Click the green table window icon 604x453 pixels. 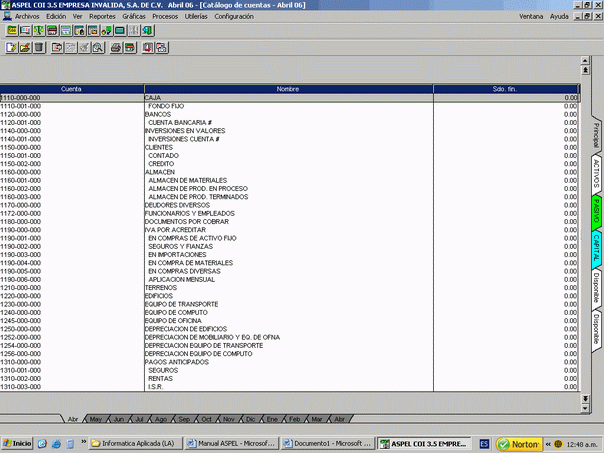click(66, 30)
